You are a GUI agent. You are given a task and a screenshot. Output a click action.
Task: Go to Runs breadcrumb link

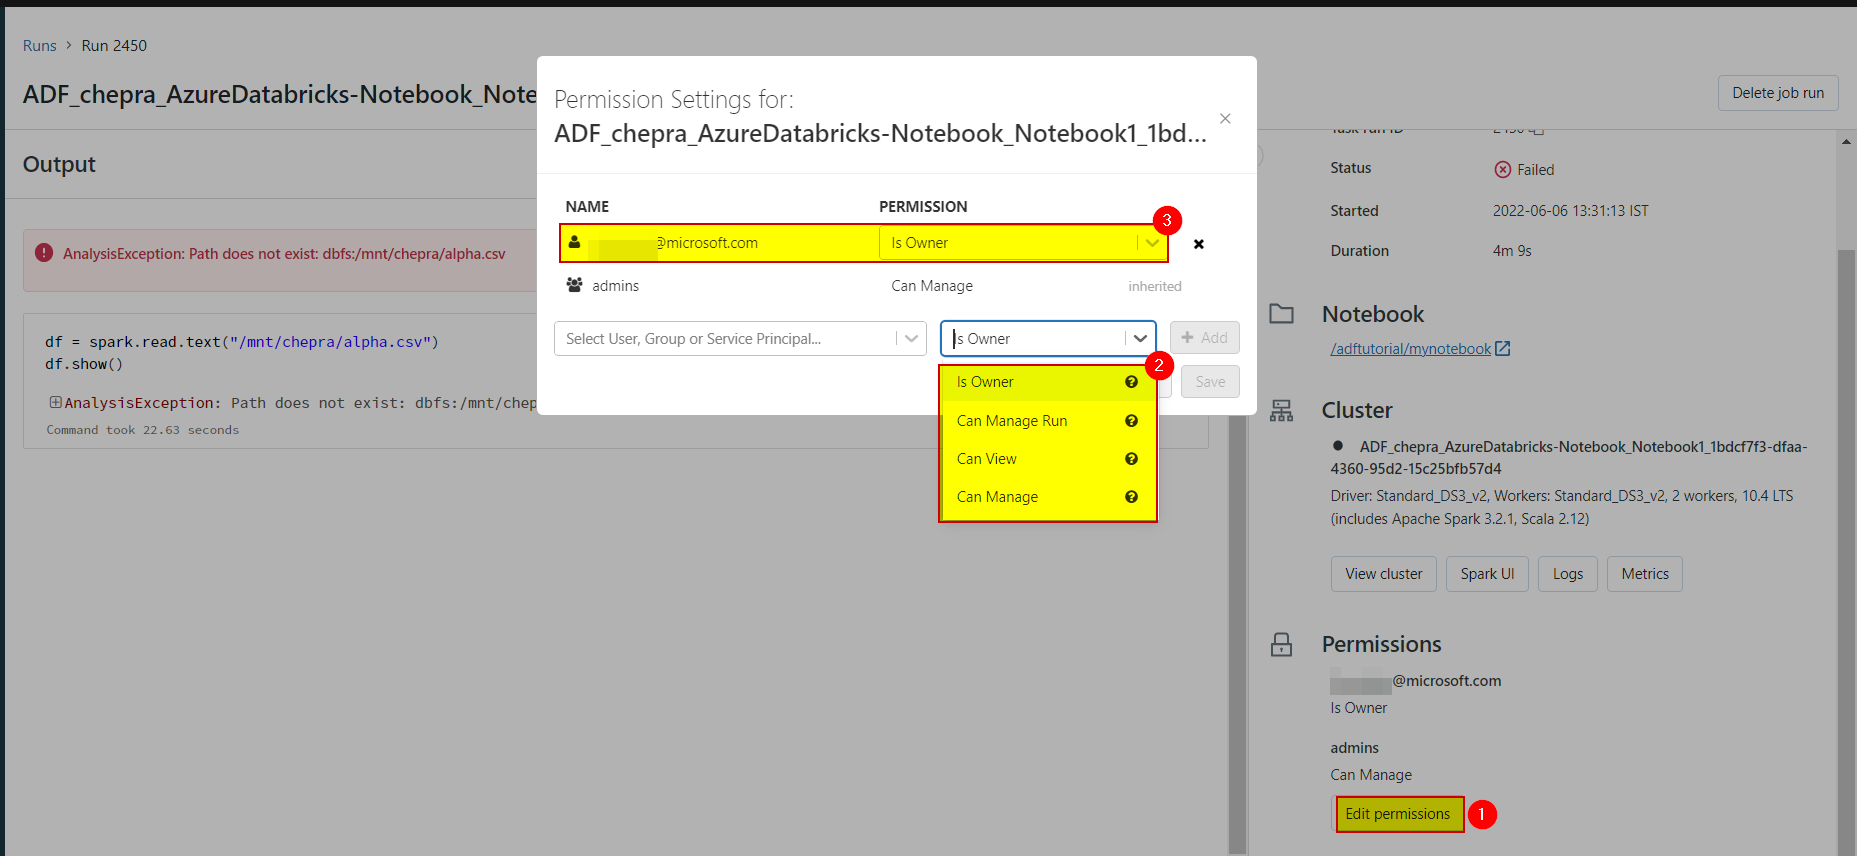pyautogui.click(x=40, y=46)
